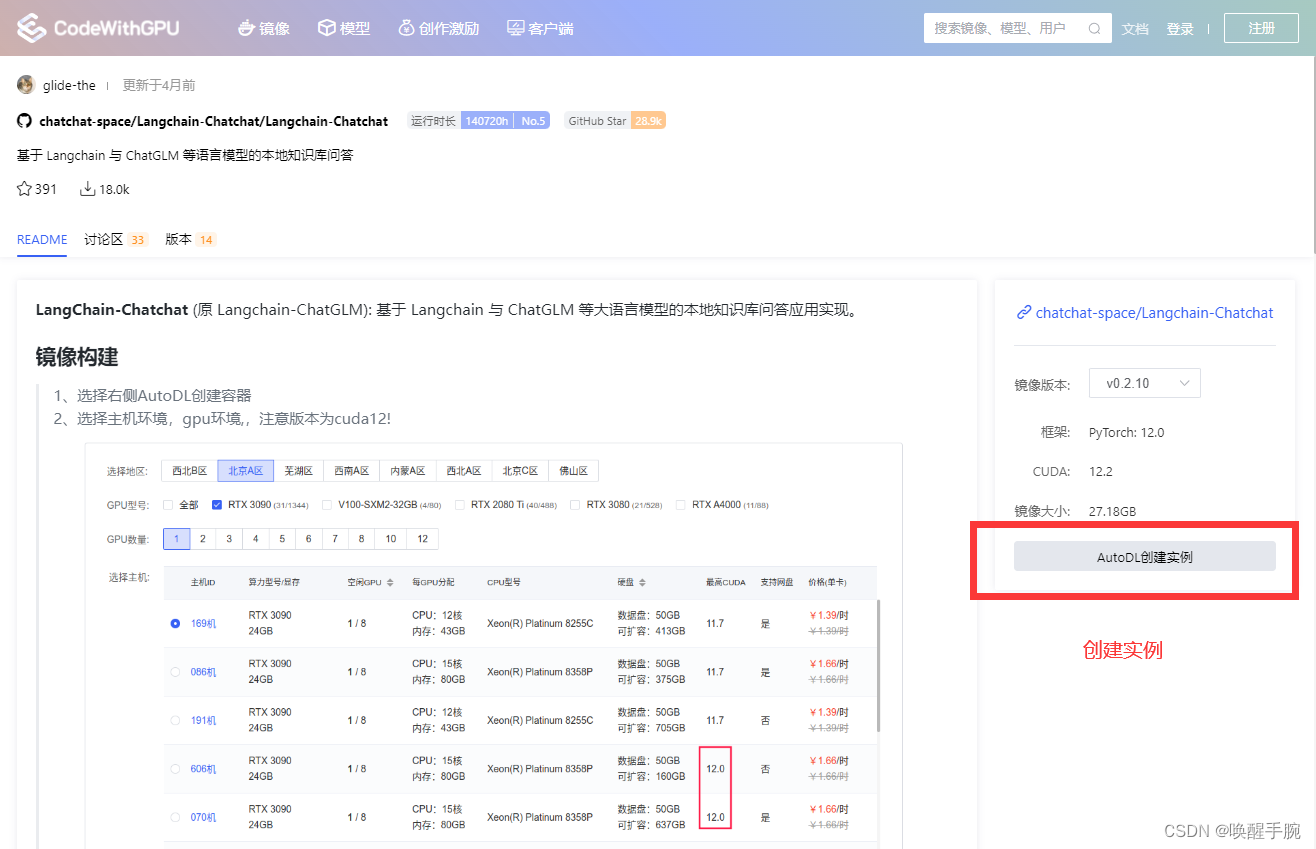The height and width of the screenshot is (849, 1316).
Task: Click the 登录 link
Action: coord(1180,29)
